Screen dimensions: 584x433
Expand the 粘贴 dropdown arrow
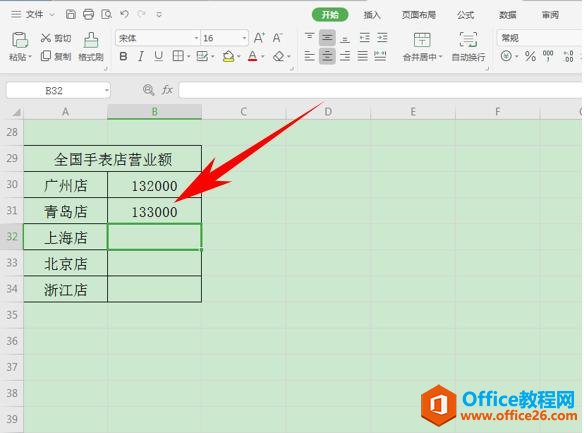click(x=30, y=57)
